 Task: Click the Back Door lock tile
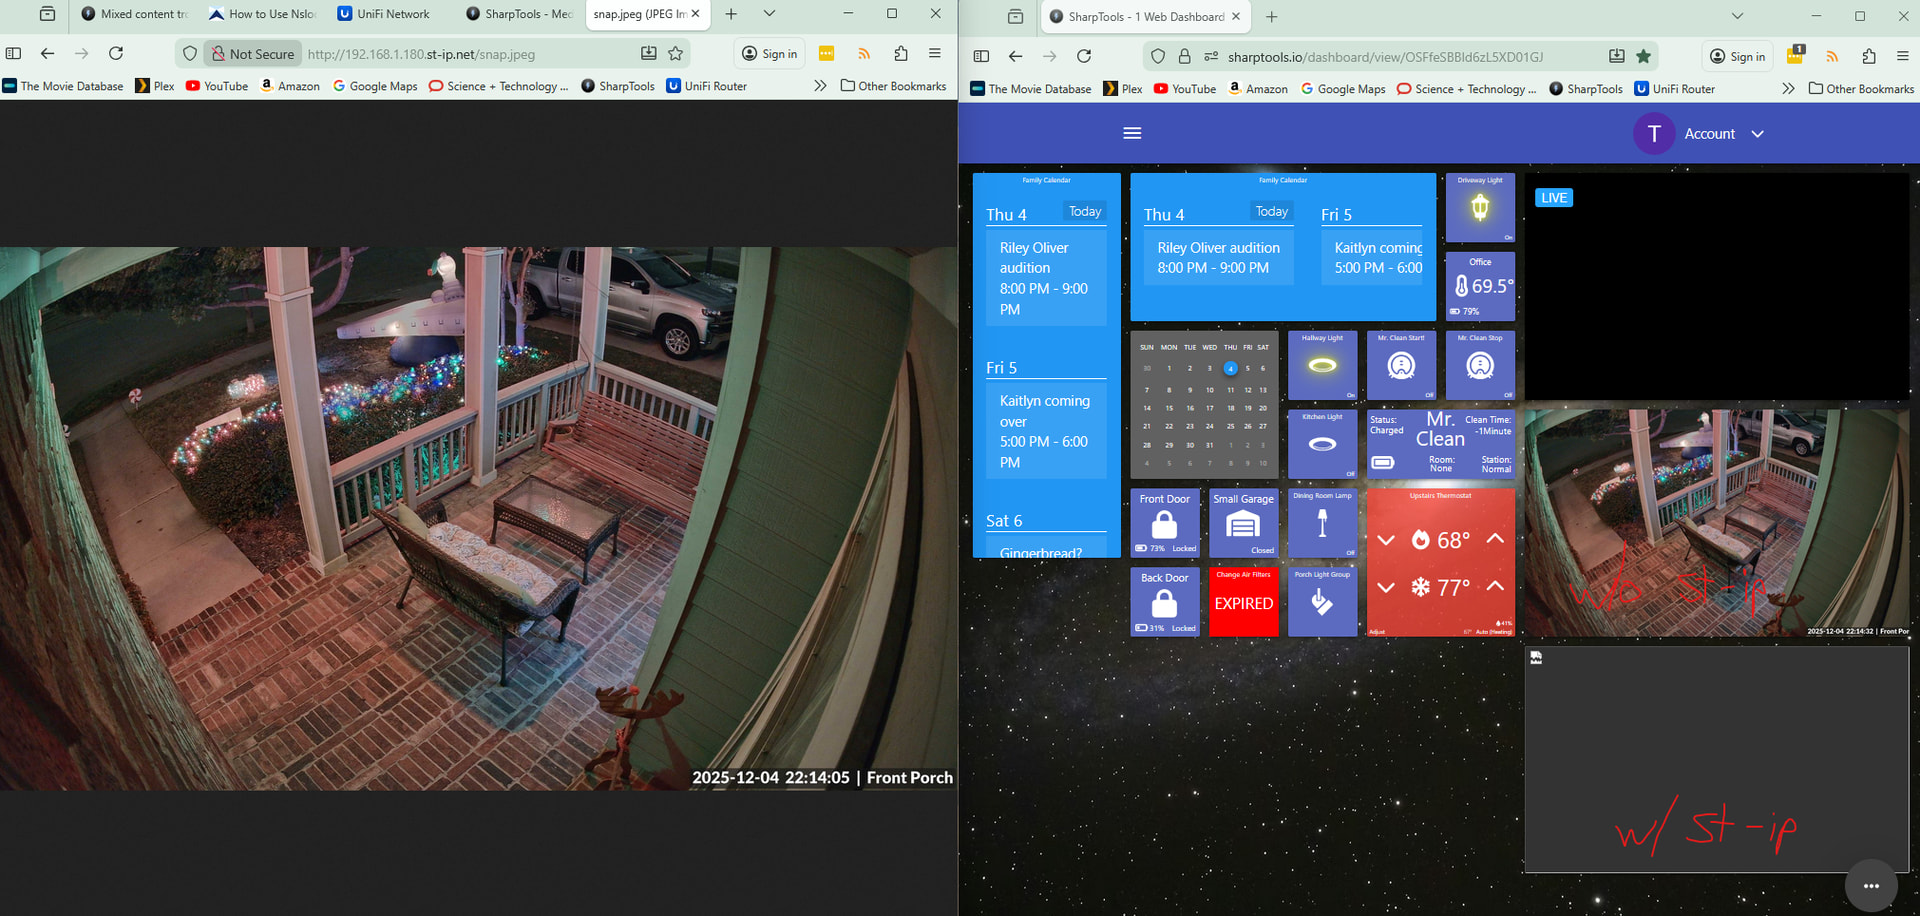(x=1164, y=602)
